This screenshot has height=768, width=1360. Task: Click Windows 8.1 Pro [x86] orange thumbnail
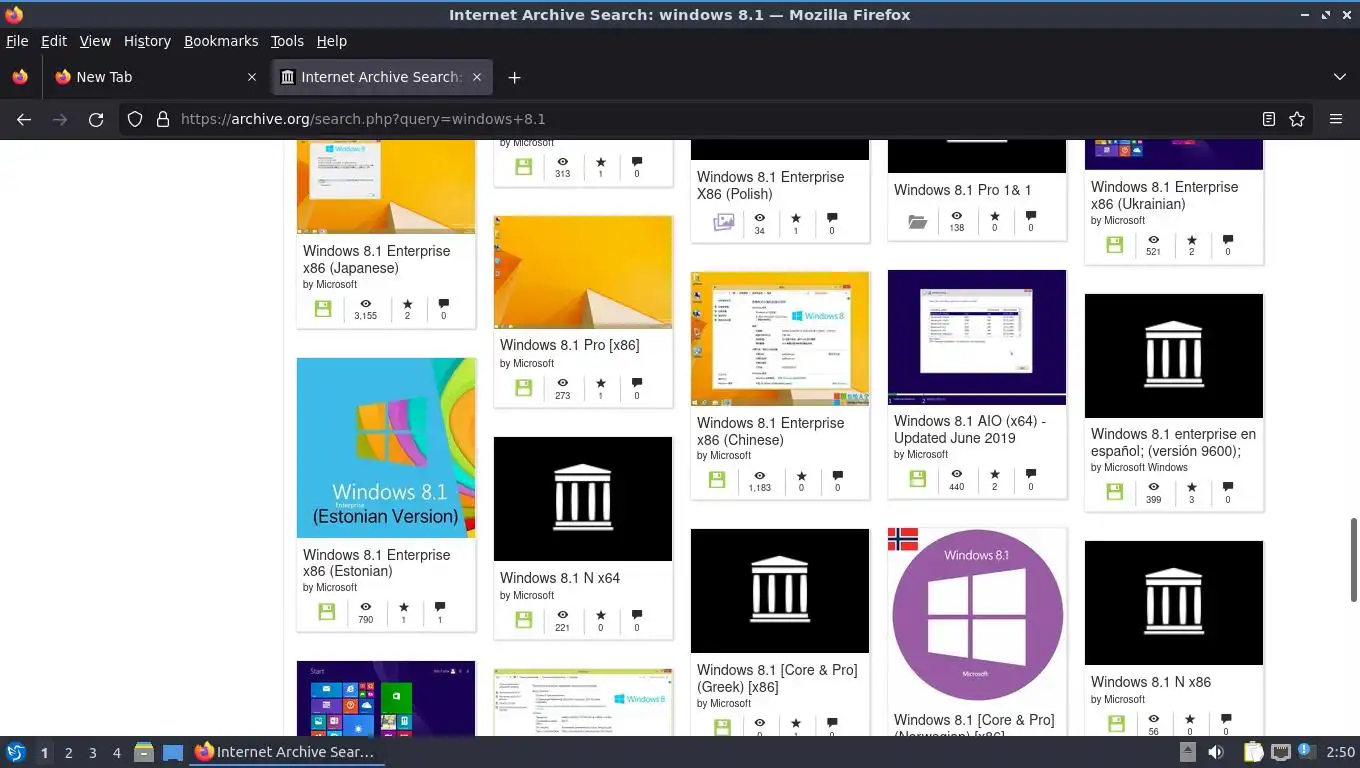(x=583, y=272)
